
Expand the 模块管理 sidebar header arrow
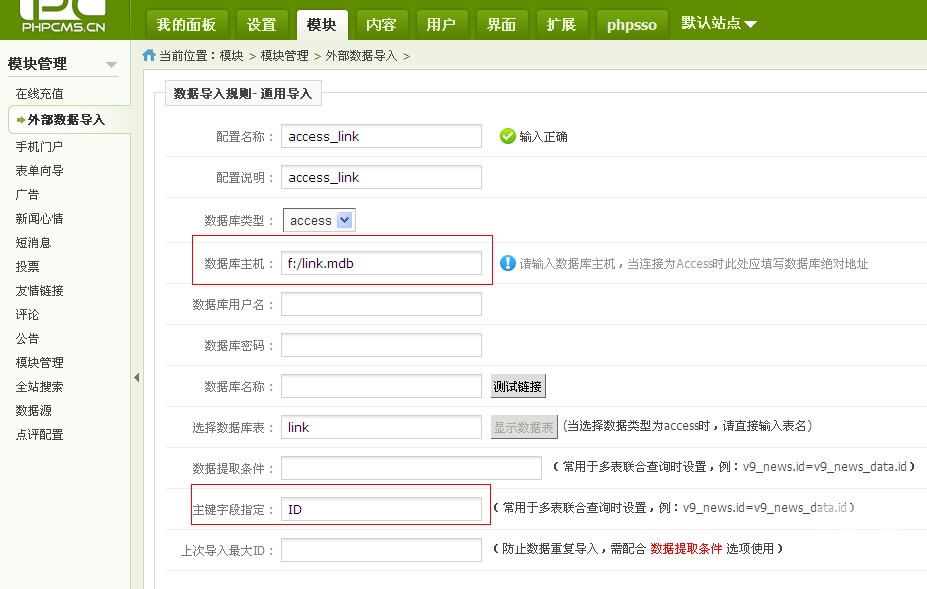(x=111, y=65)
